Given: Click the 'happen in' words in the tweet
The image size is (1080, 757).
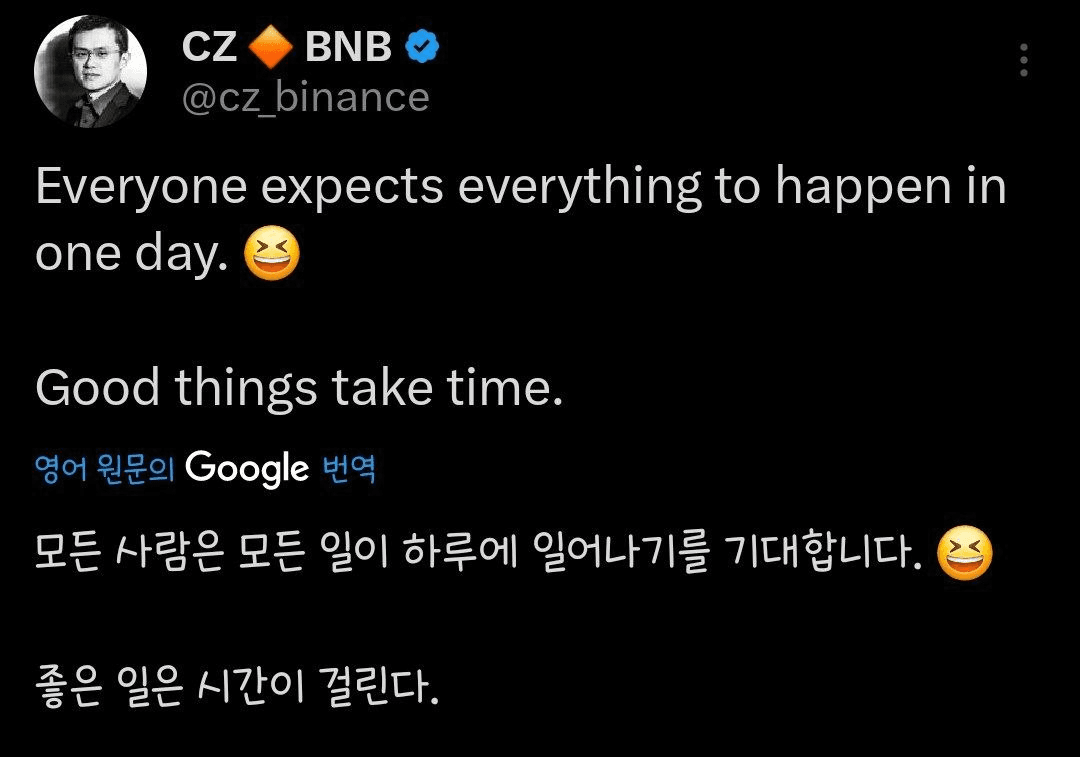Looking at the screenshot, I should pyautogui.click(x=891, y=189).
